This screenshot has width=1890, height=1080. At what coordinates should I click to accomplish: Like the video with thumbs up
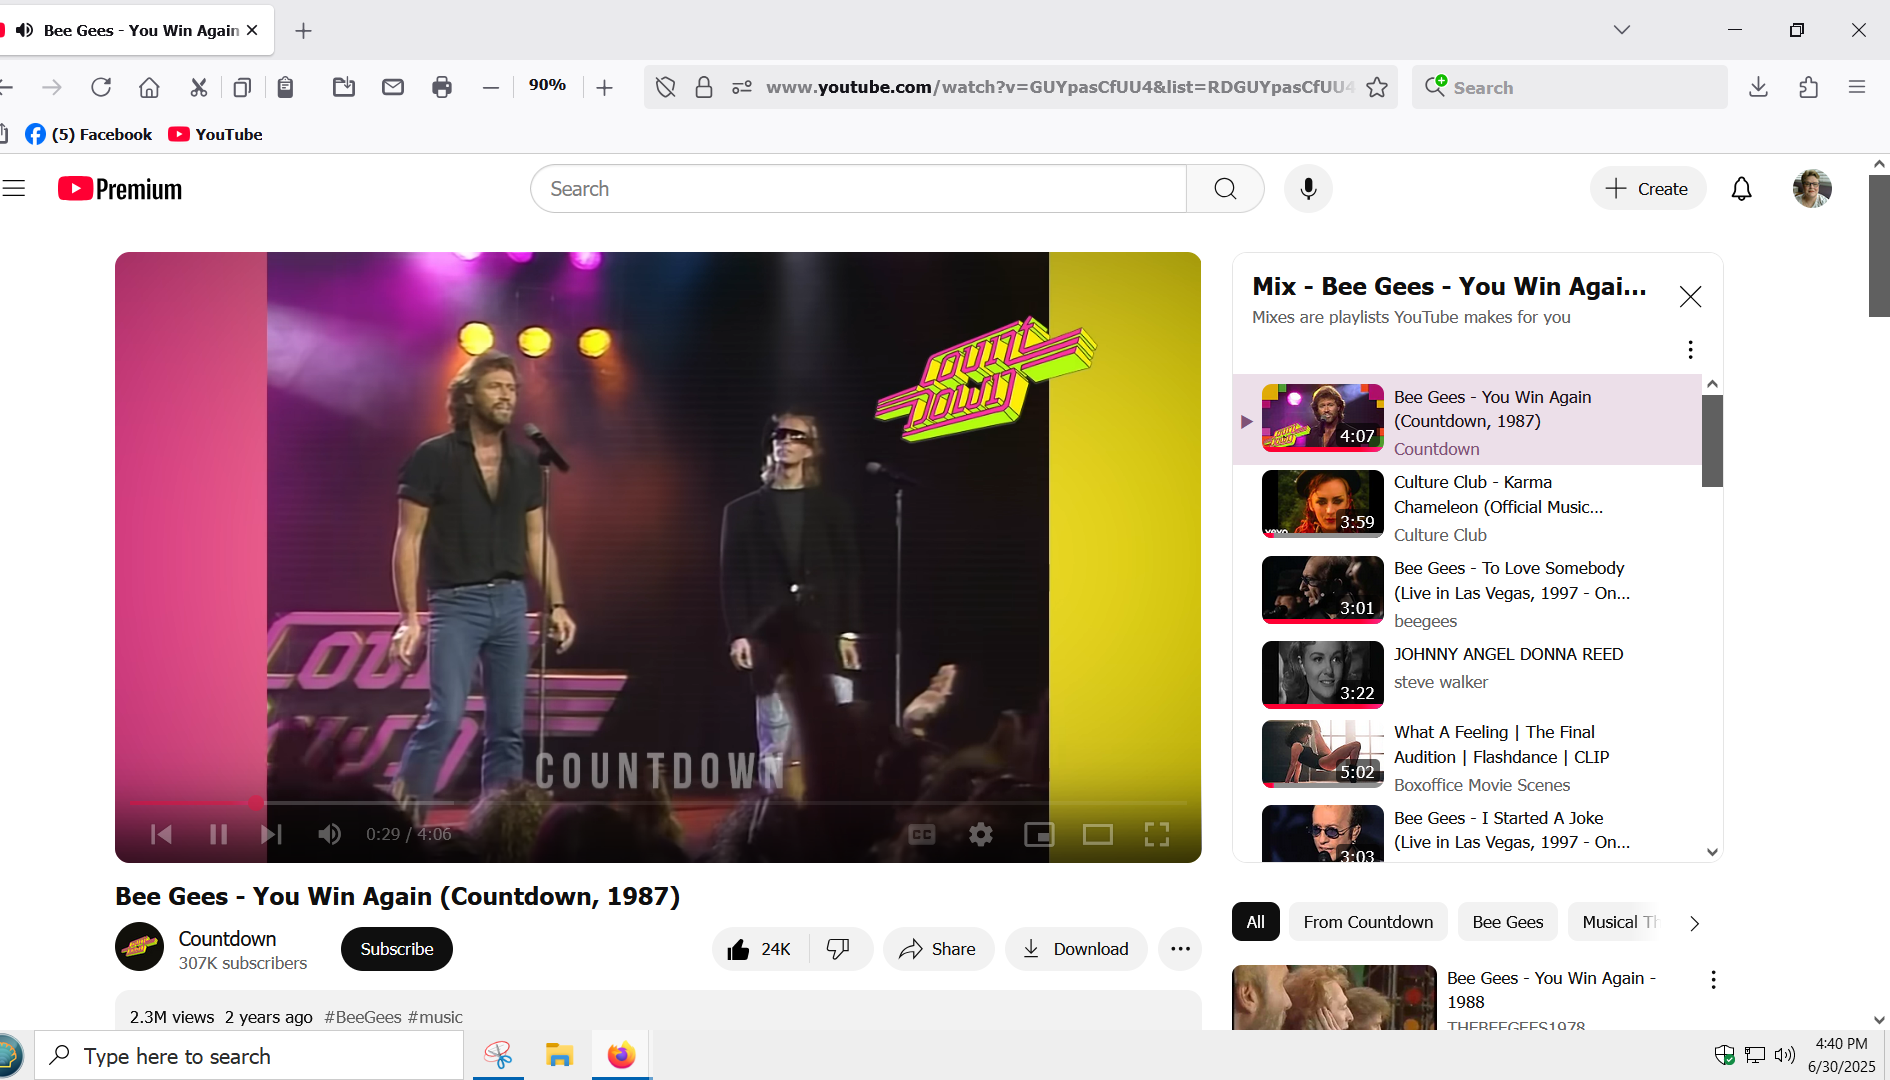[x=760, y=949]
